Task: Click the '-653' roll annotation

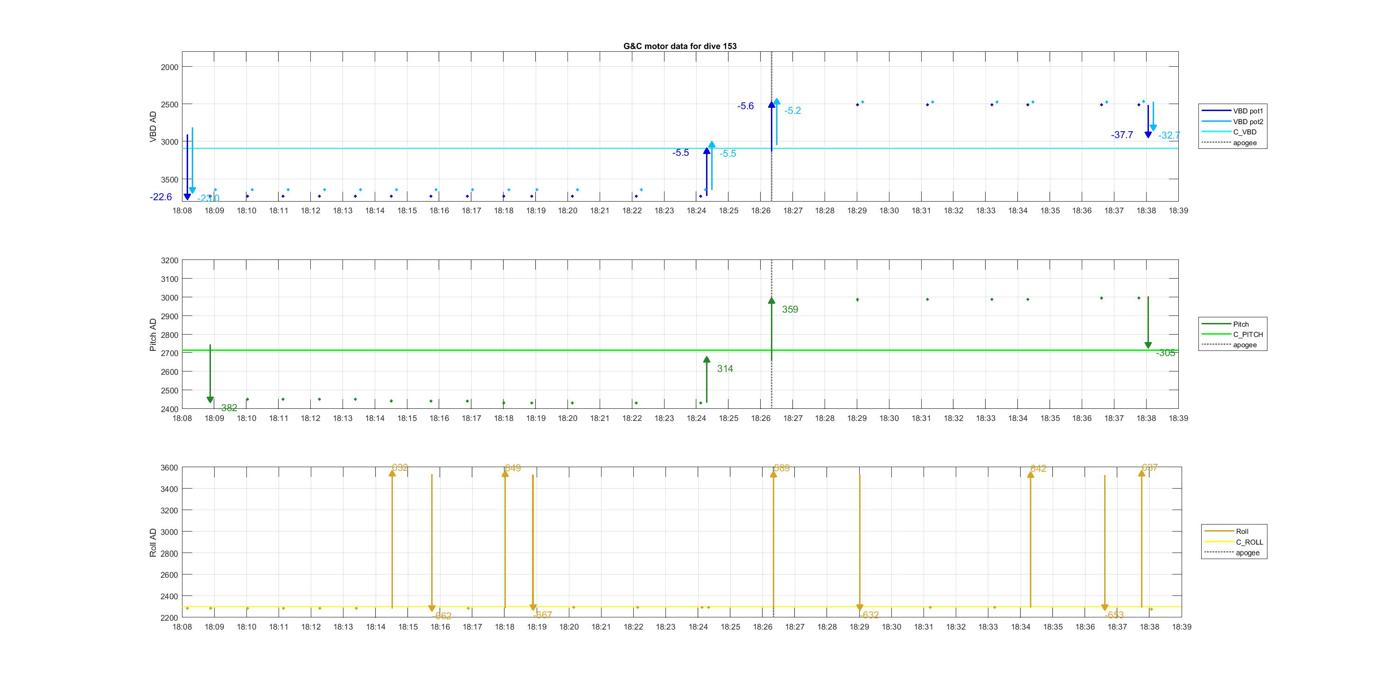Action: pyautogui.click(x=1116, y=615)
